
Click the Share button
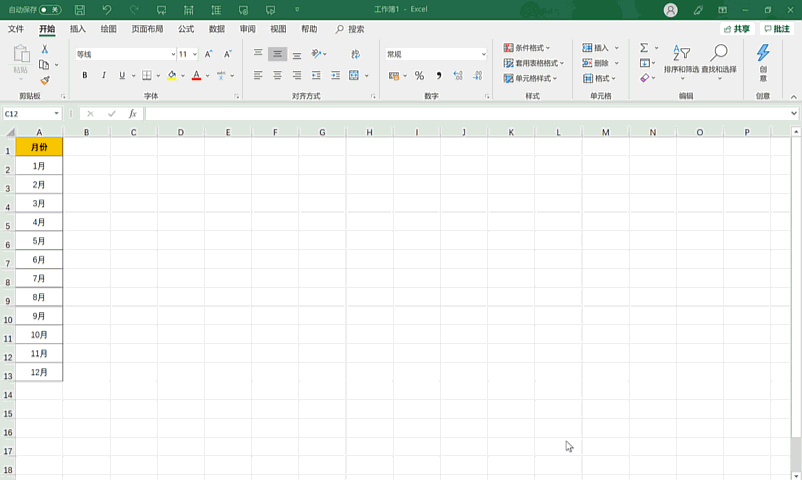pyautogui.click(x=737, y=29)
